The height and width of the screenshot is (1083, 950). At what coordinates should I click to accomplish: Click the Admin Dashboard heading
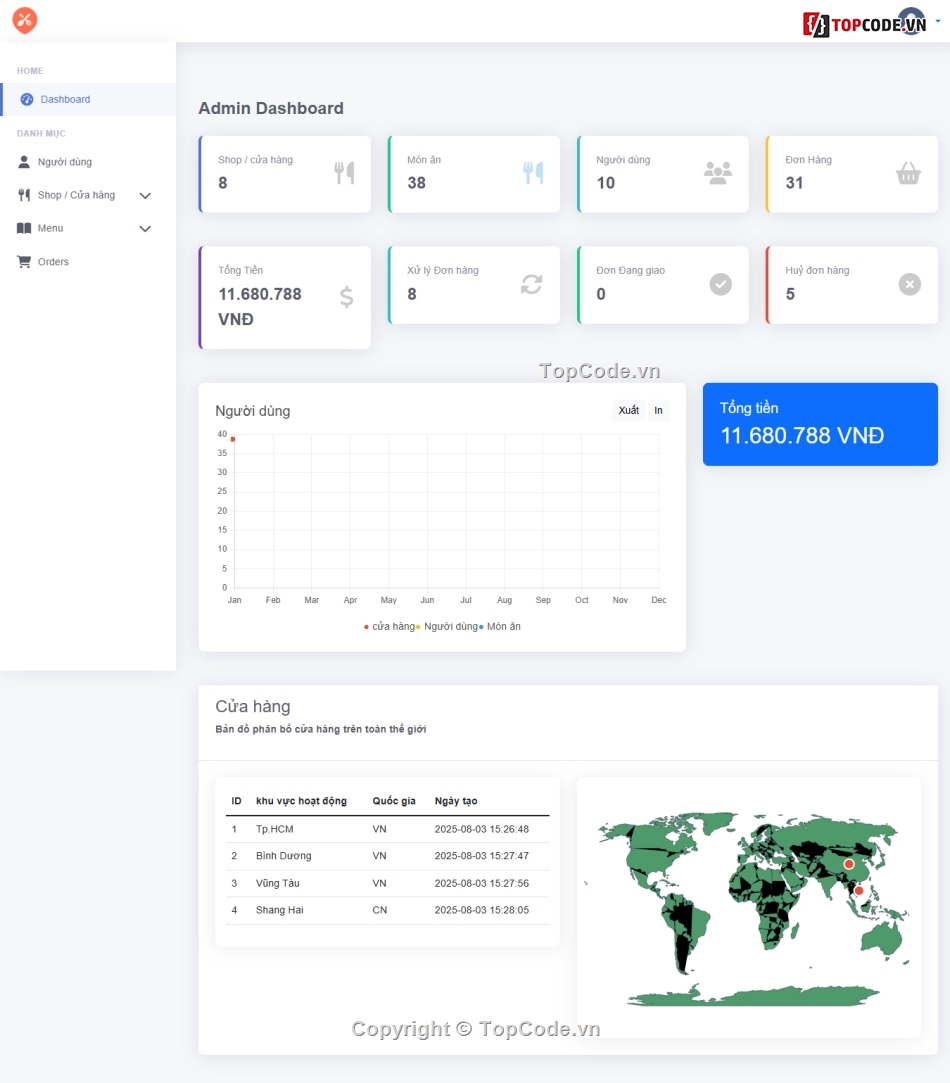coord(271,108)
